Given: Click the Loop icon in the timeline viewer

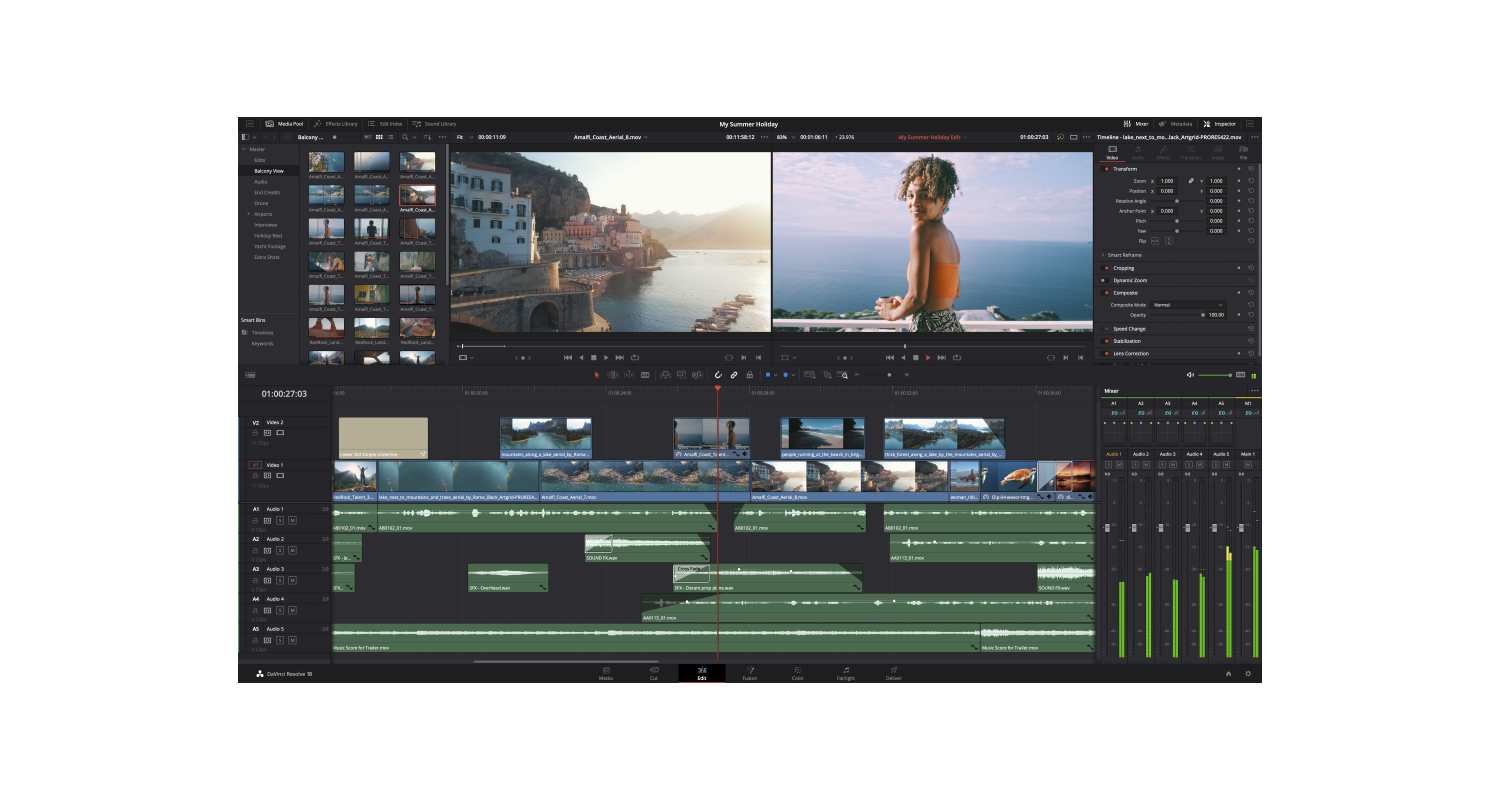Looking at the screenshot, I should (x=956, y=357).
